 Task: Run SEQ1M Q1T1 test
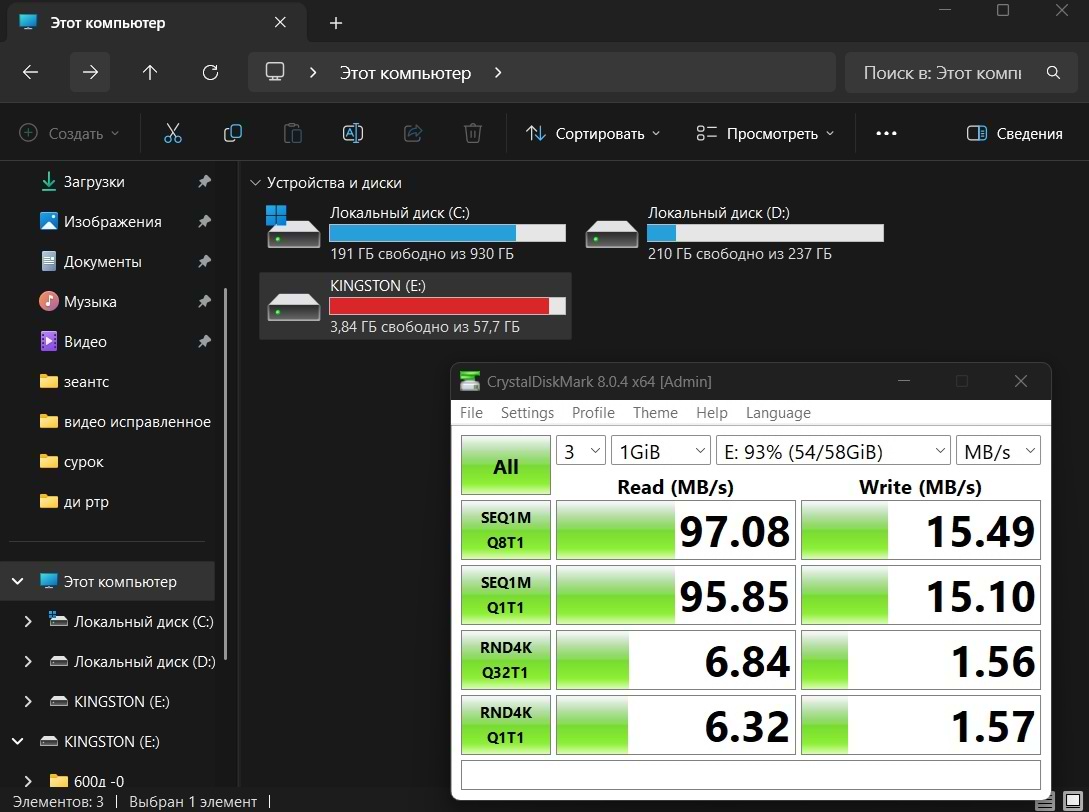(x=506, y=595)
